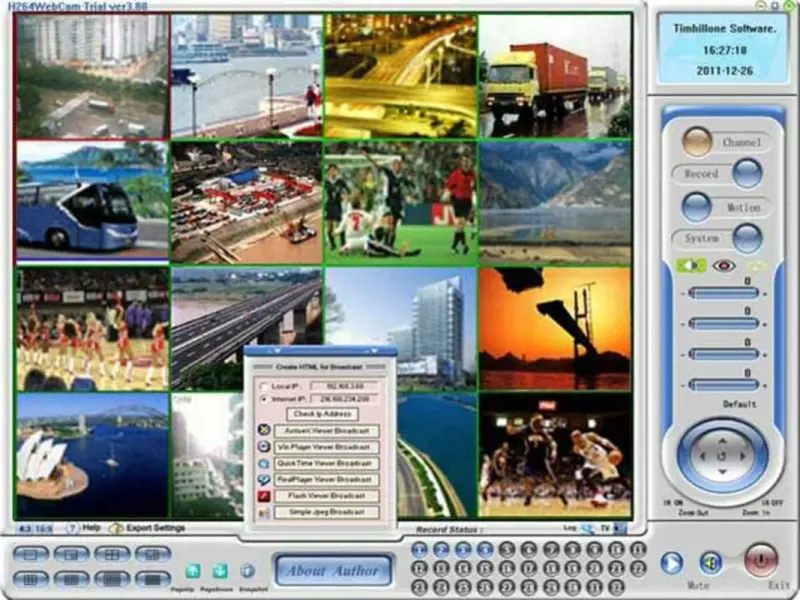Click the Internet IP address field
Viewport: 800px width, 600px height.
[344, 399]
